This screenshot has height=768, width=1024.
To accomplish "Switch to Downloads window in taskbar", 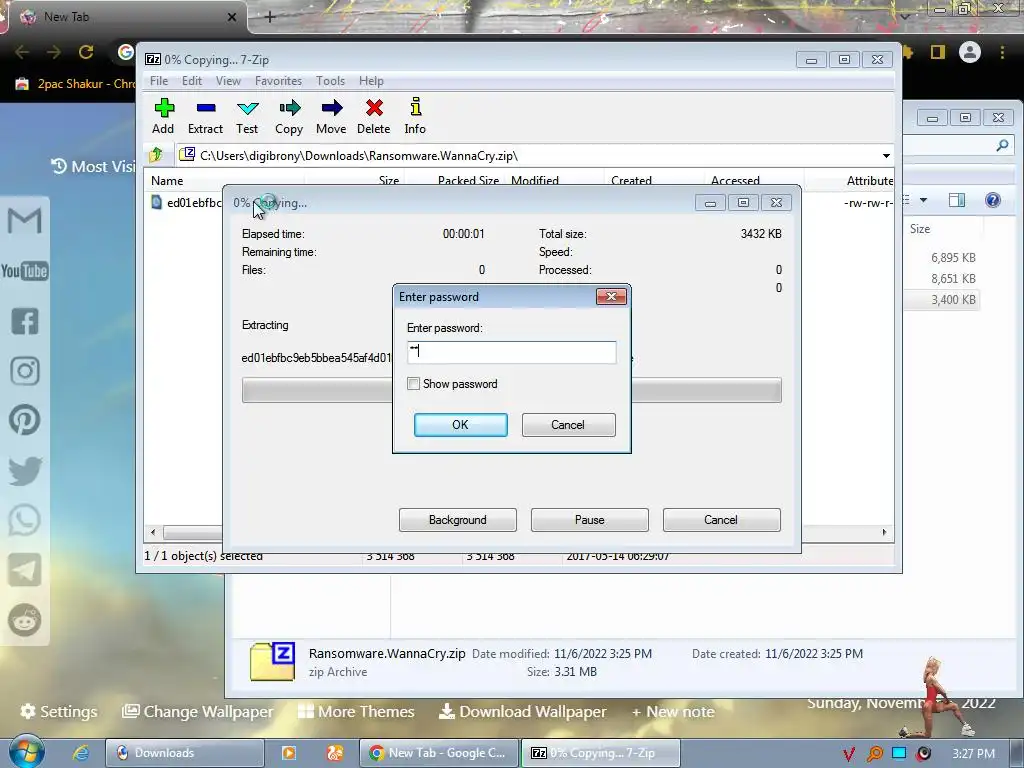I will point(185,753).
